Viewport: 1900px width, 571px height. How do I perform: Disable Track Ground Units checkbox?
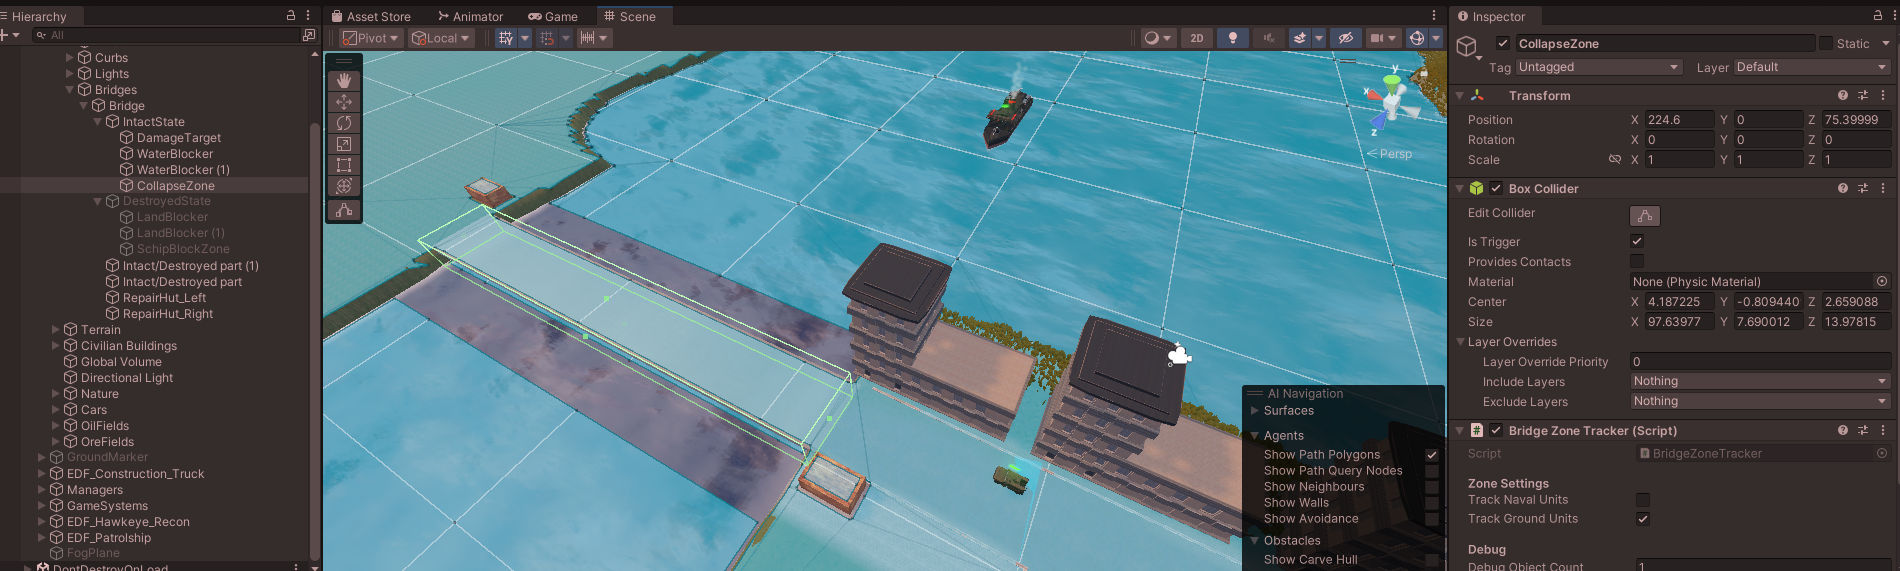pos(1642,518)
